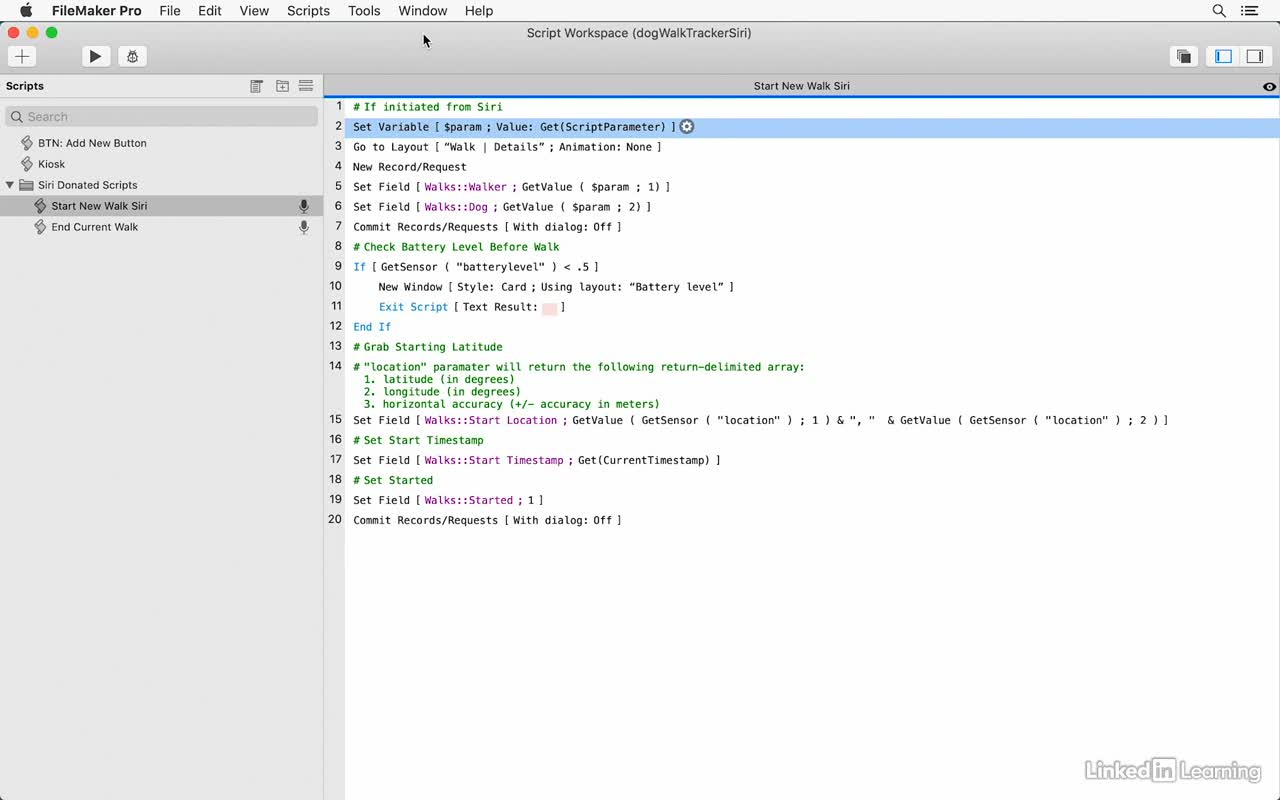The height and width of the screenshot is (800, 1280).
Task: Open the Window menu
Action: point(423,11)
